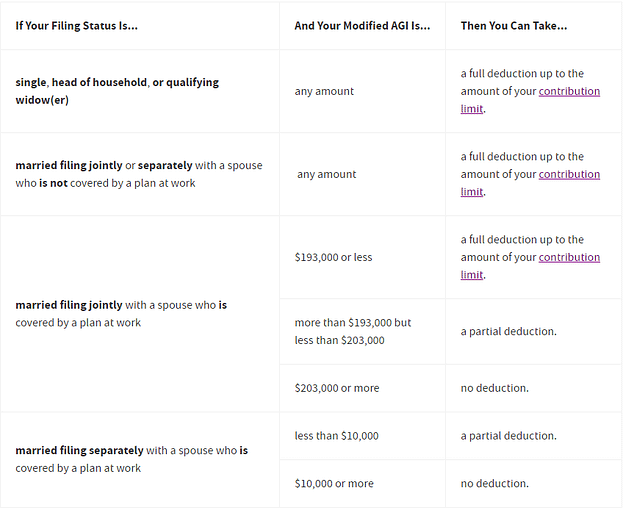Viewport: 623px width, 508px height.
Task: Select 'married filing jointly or separately' status cell
Action: [x=139, y=174]
